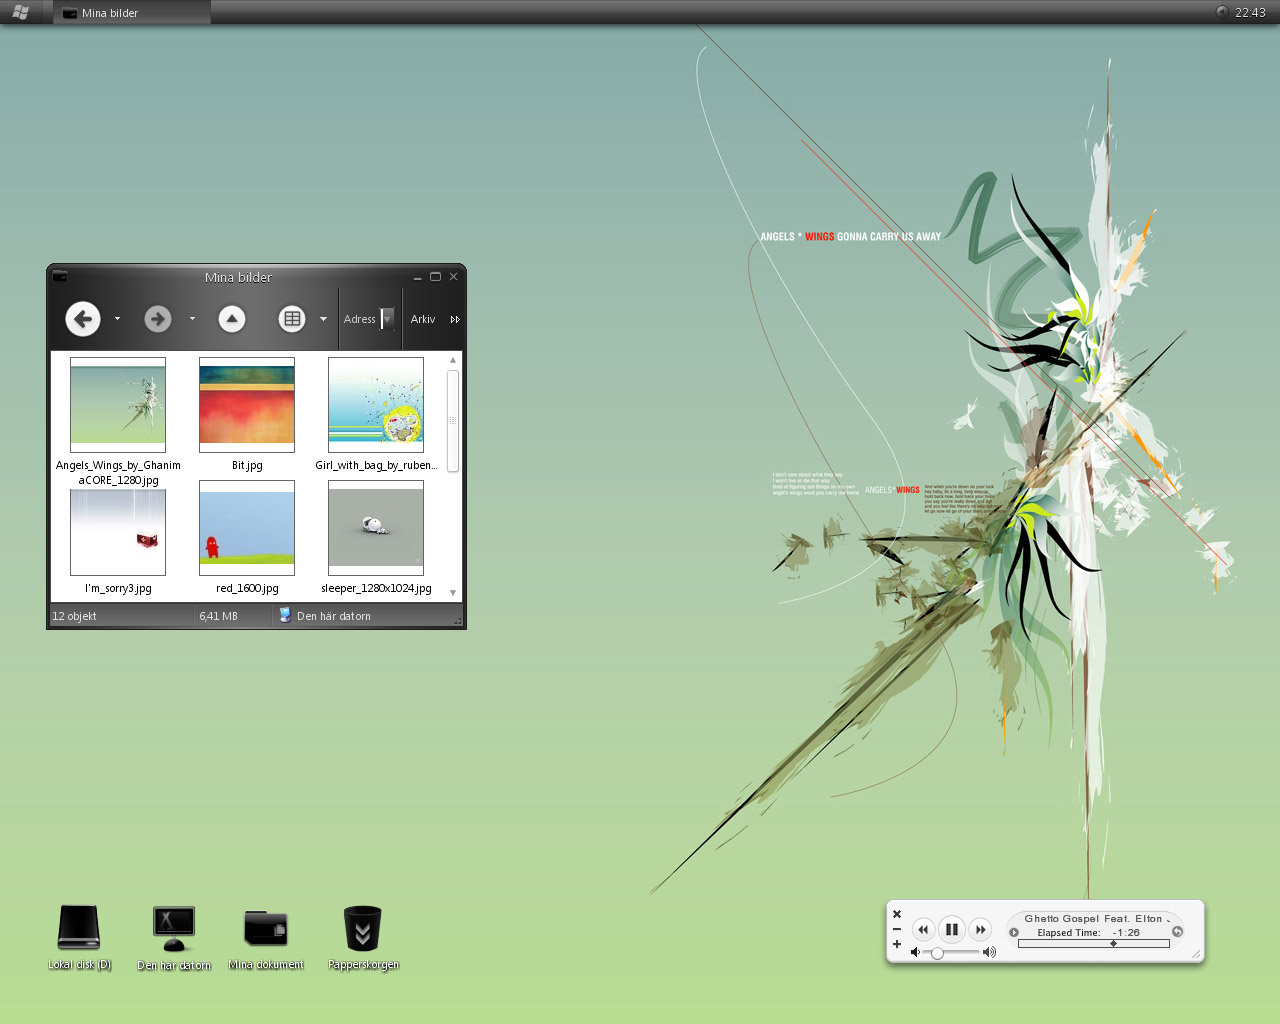Click the 12 objekt status bar text
Image resolution: width=1280 pixels, height=1024 pixels.
pos(74,616)
